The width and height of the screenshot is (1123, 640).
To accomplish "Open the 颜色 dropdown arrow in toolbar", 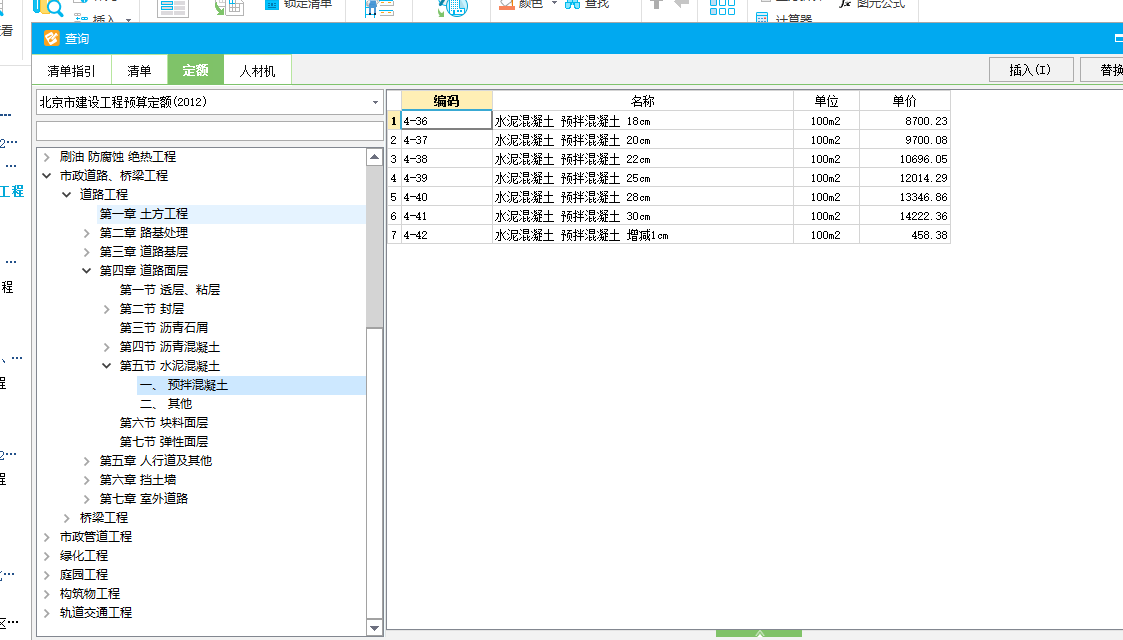I will pos(554,4).
